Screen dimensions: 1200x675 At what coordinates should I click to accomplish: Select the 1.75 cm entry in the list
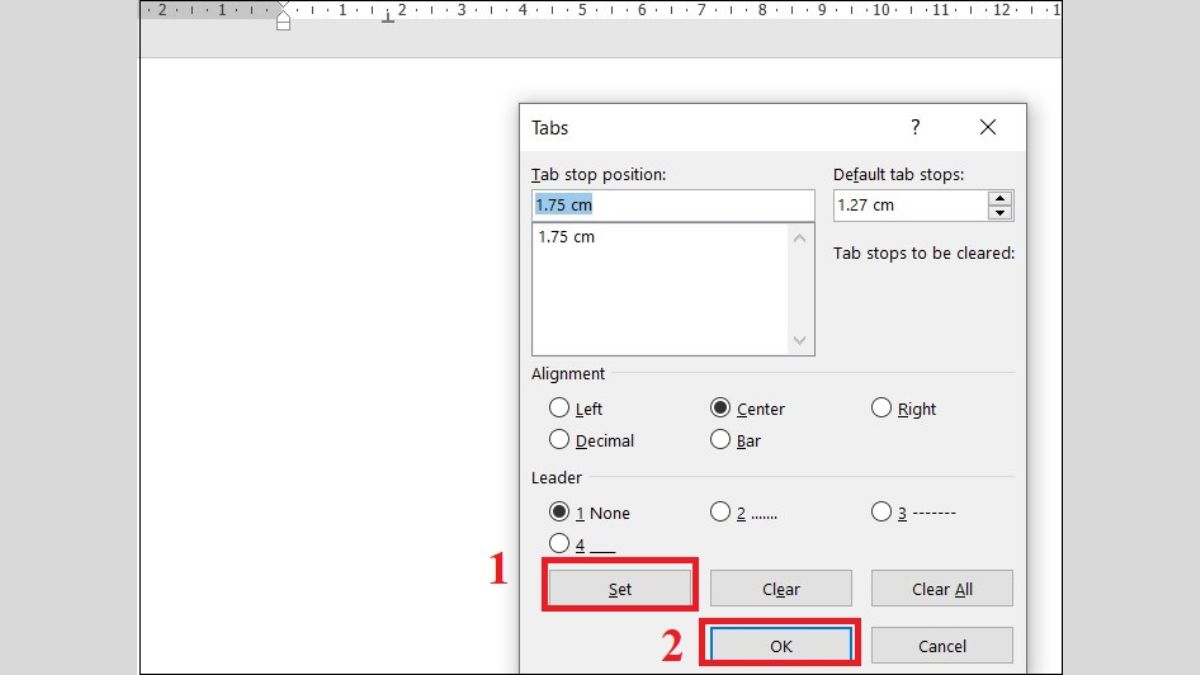tap(600, 237)
